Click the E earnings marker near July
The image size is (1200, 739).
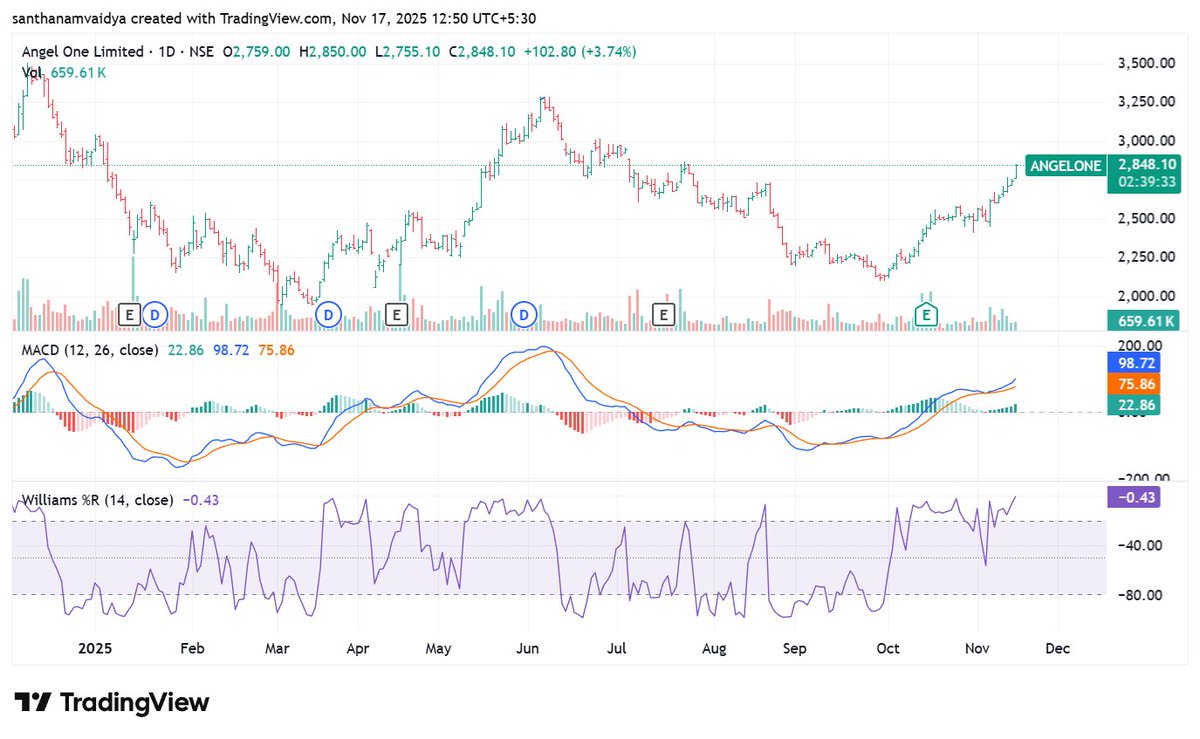(x=662, y=314)
